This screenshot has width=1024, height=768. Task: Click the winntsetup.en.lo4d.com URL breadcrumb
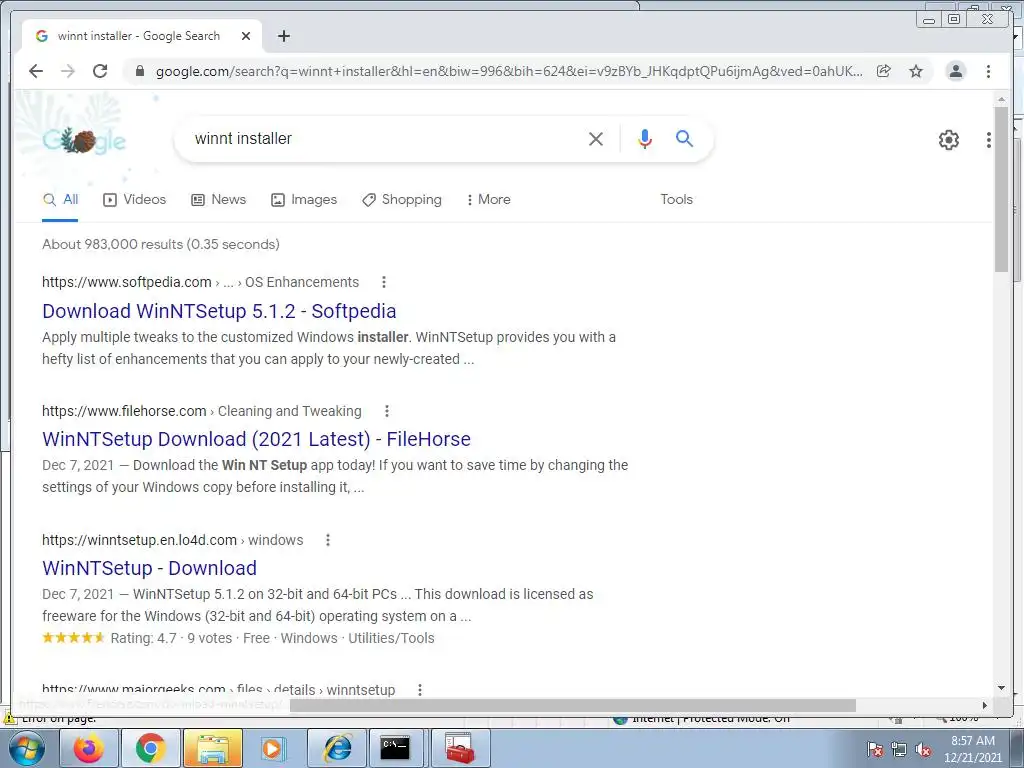tap(172, 540)
